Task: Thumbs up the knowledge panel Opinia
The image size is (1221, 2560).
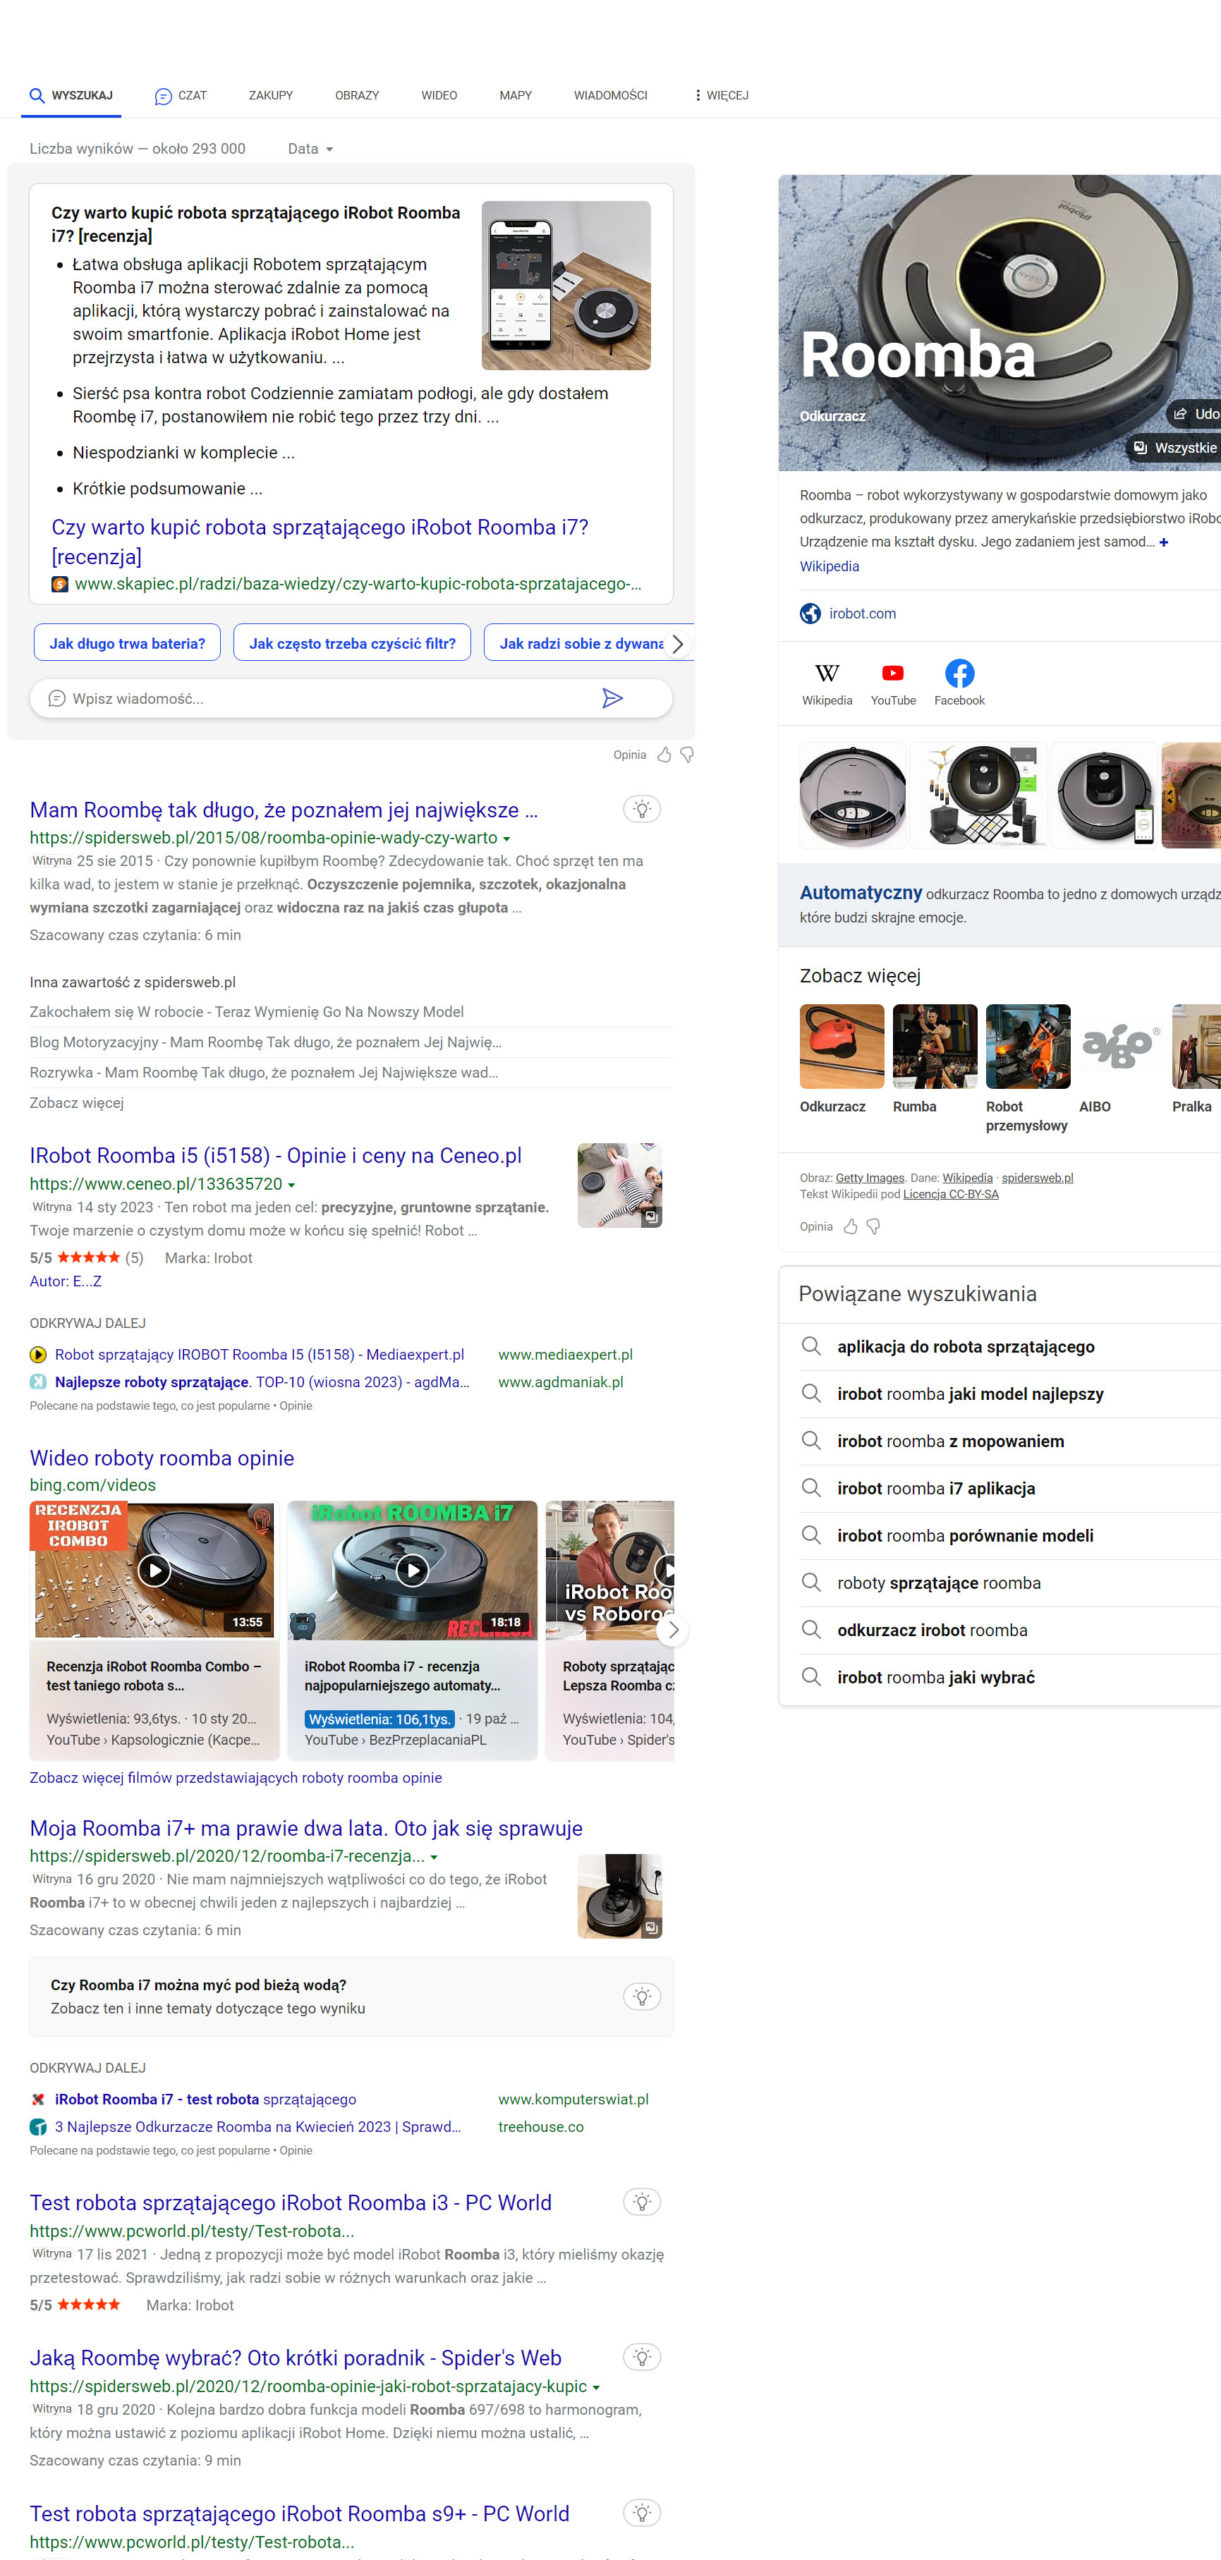Action: coord(851,1227)
